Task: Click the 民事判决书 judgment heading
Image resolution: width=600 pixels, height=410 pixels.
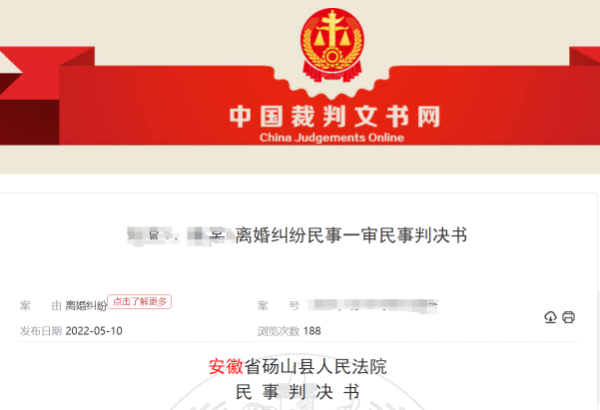Action: [298, 392]
